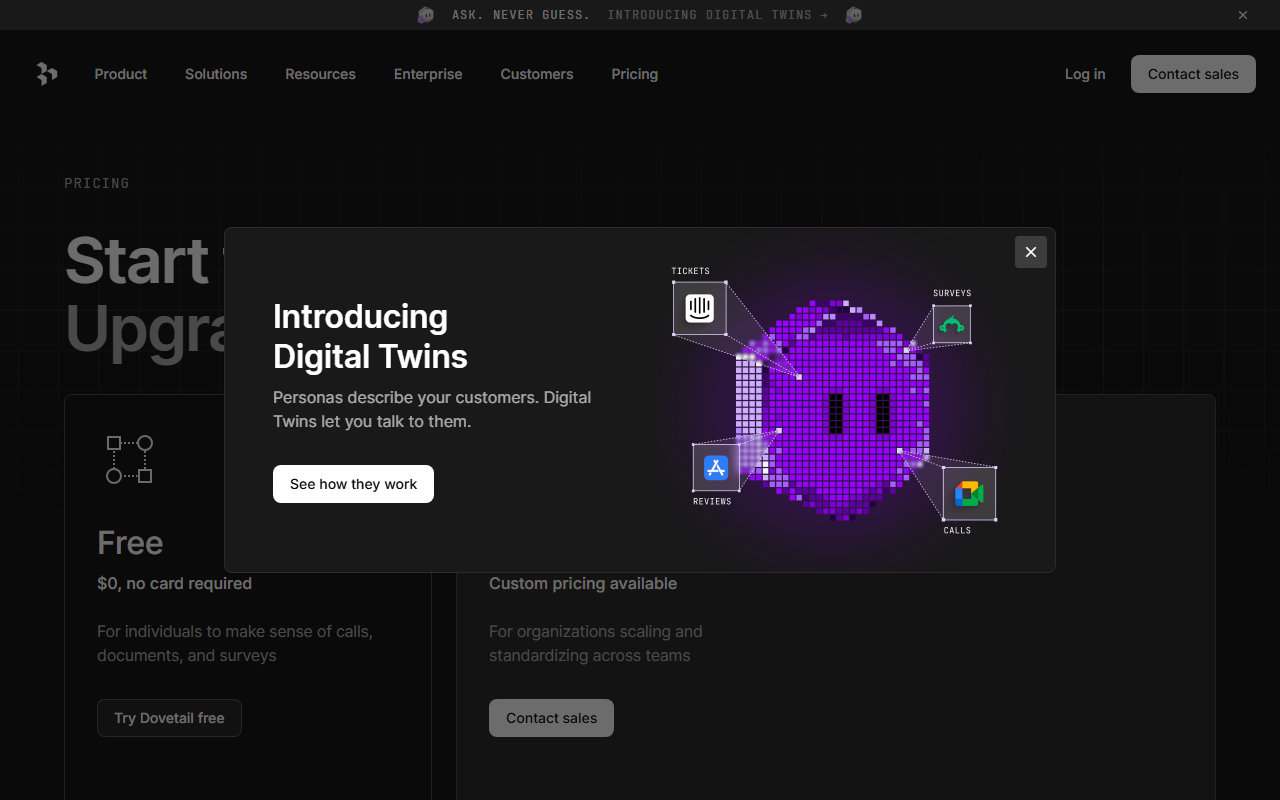
Task: Open the Customers nav item
Action: [537, 74]
